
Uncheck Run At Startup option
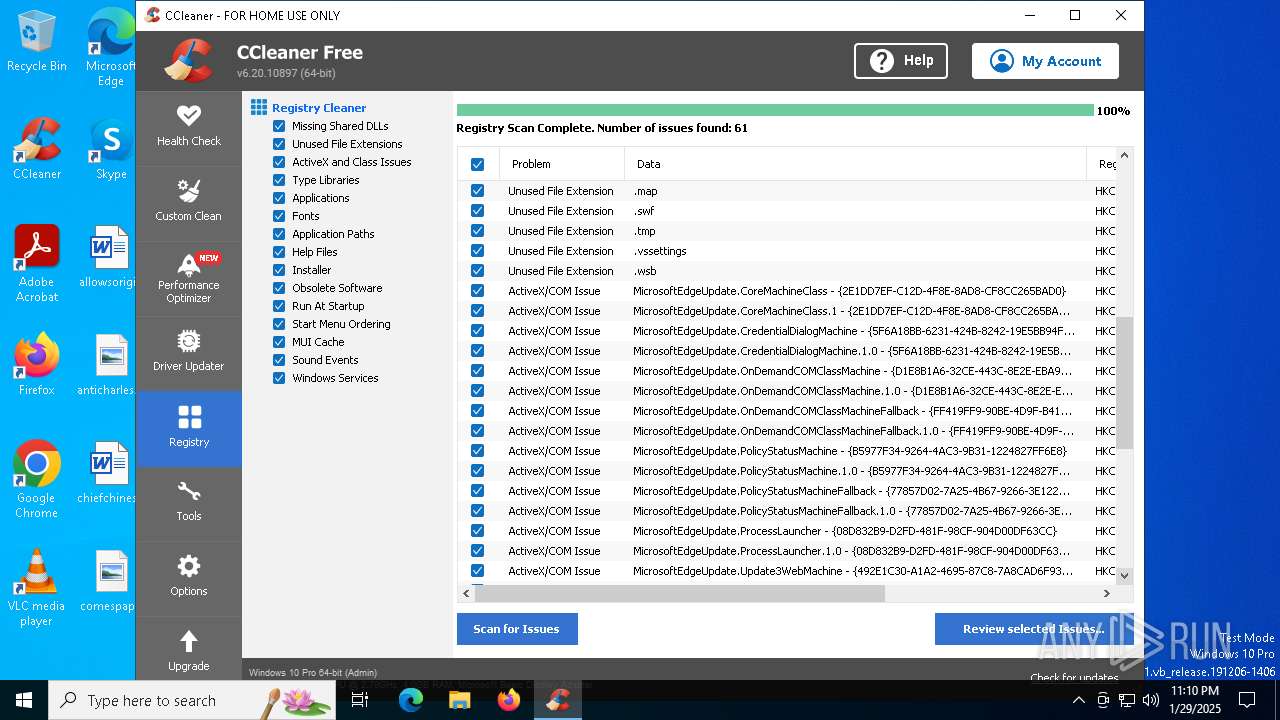click(279, 306)
